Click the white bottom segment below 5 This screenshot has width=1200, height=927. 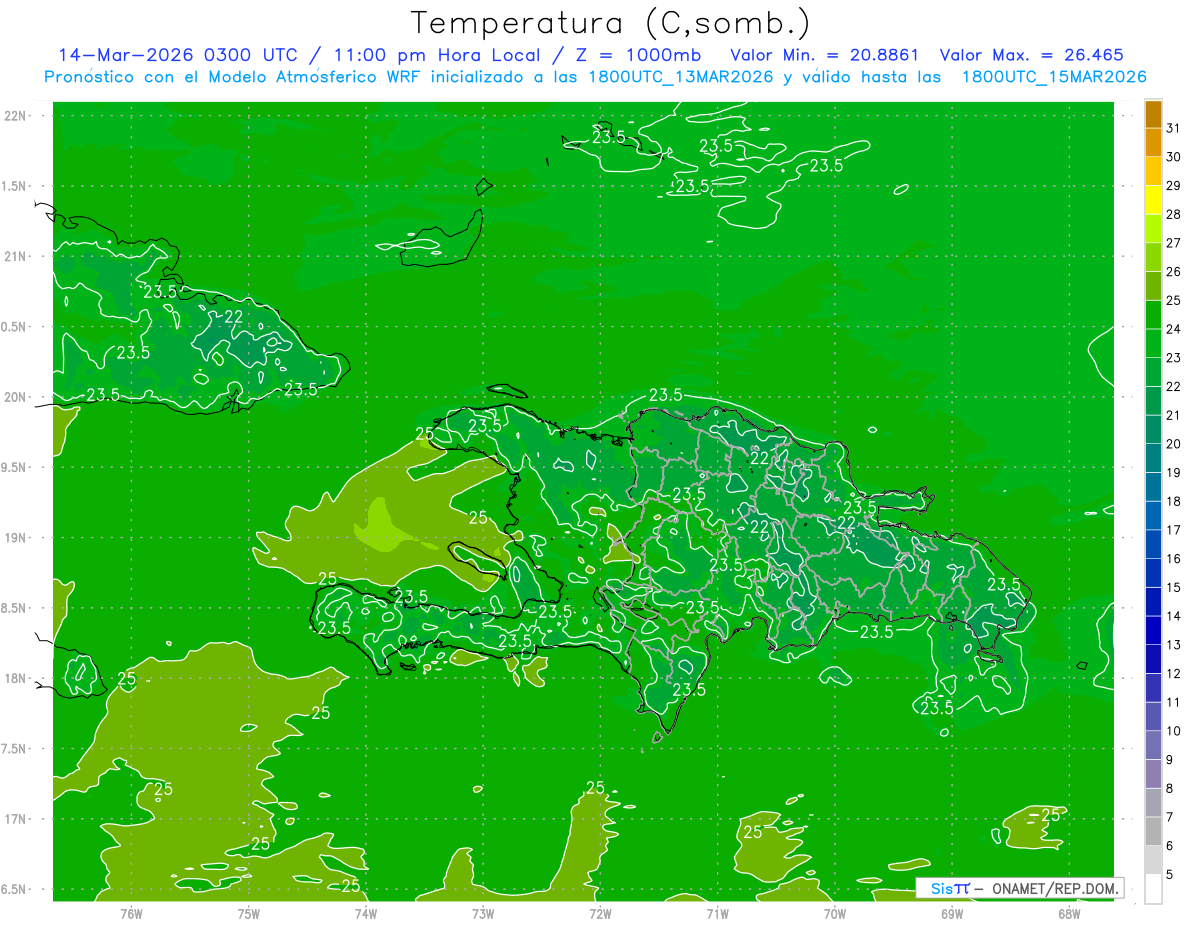1153,888
